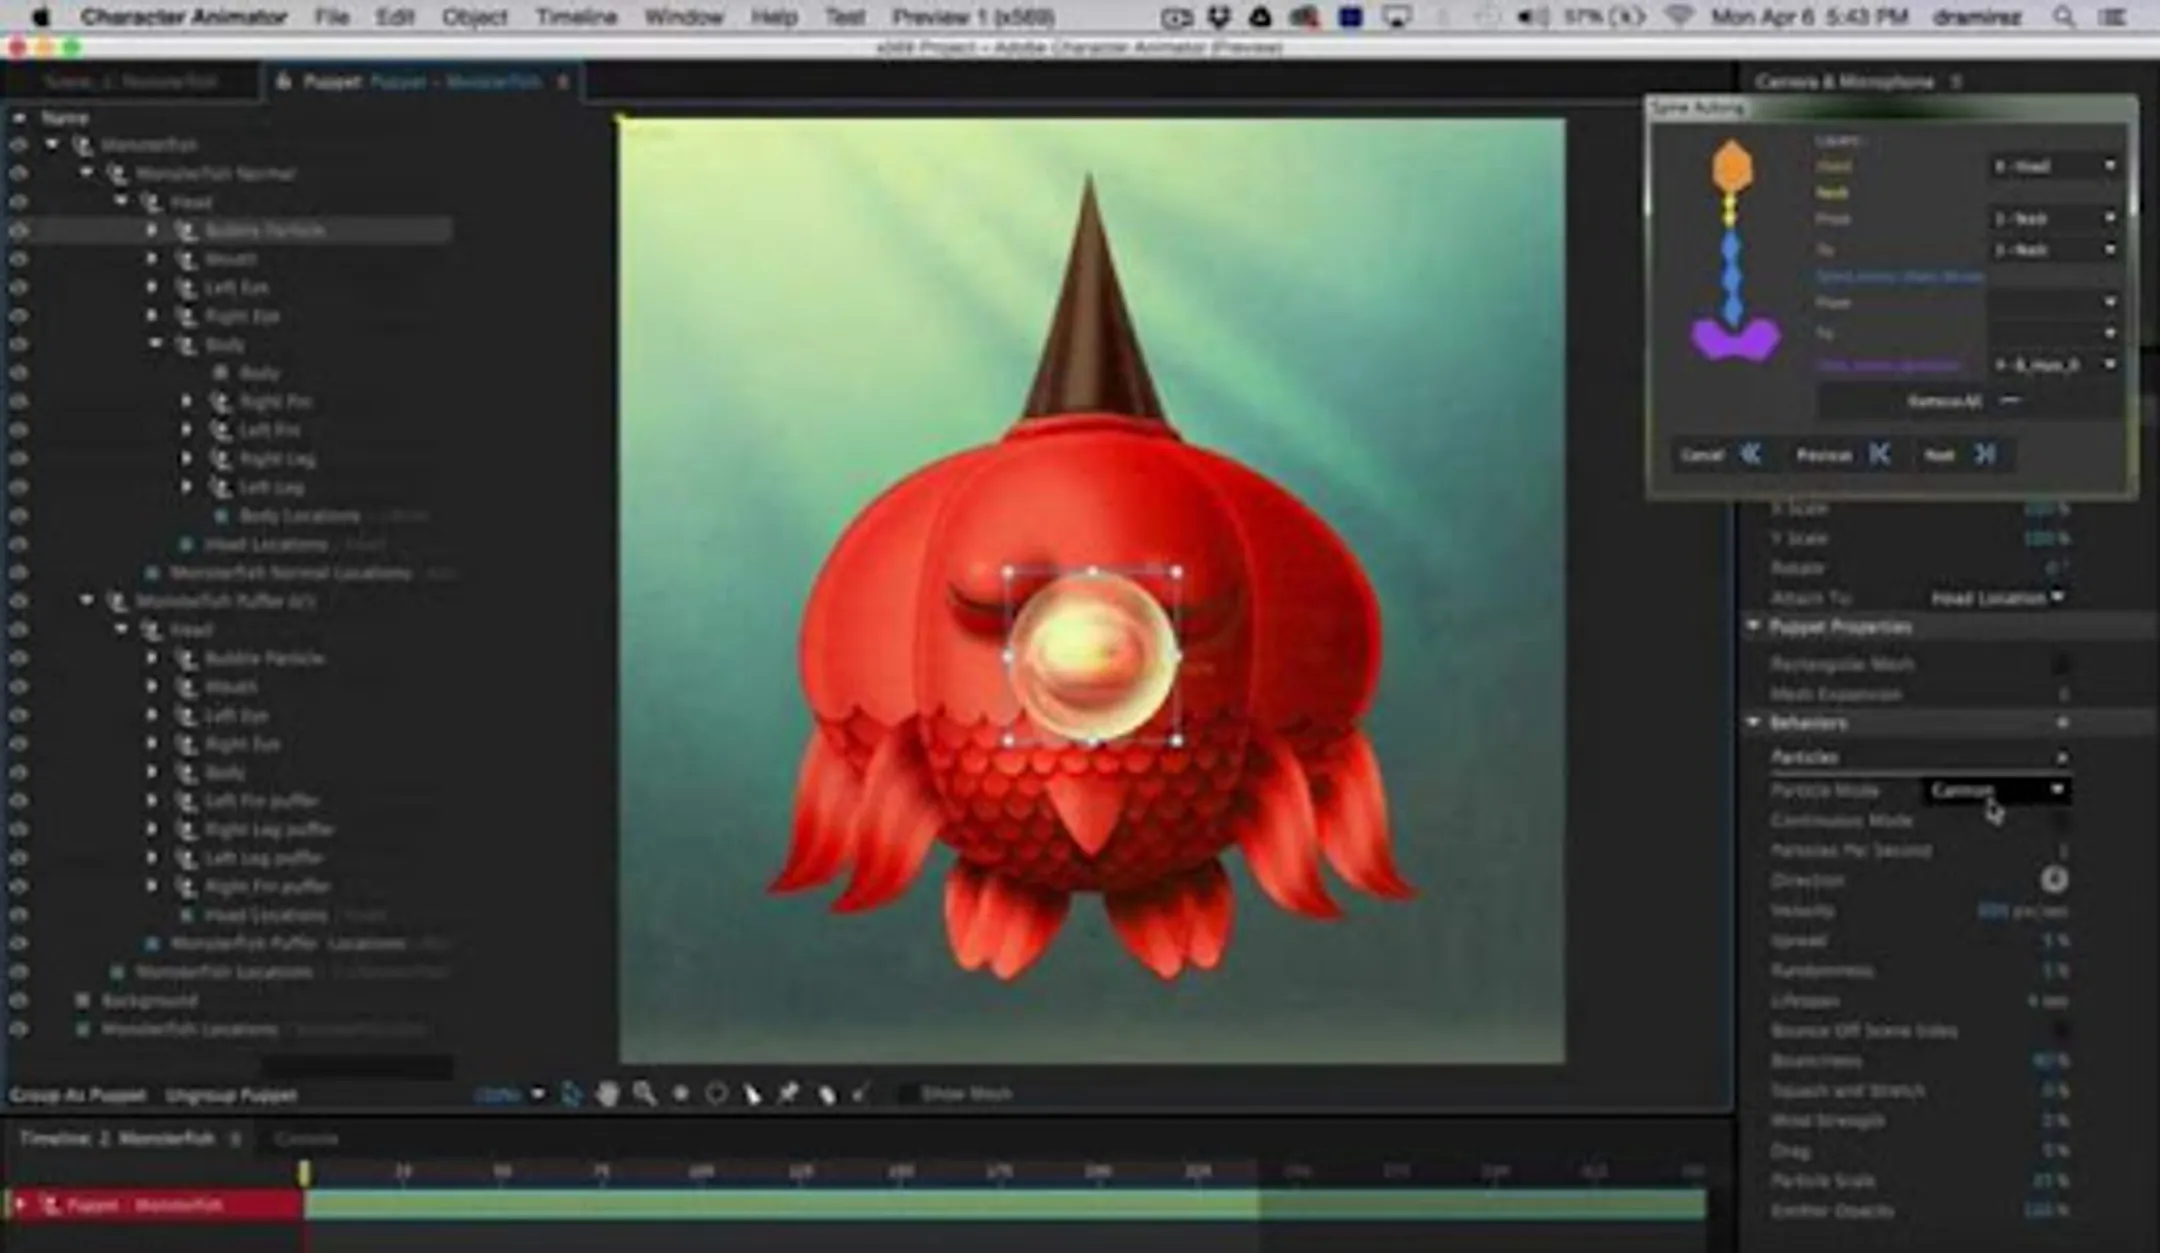The image size is (2160, 1253).
Task: Toggle visibility of the Background layer
Action: click(x=19, y=1000)
